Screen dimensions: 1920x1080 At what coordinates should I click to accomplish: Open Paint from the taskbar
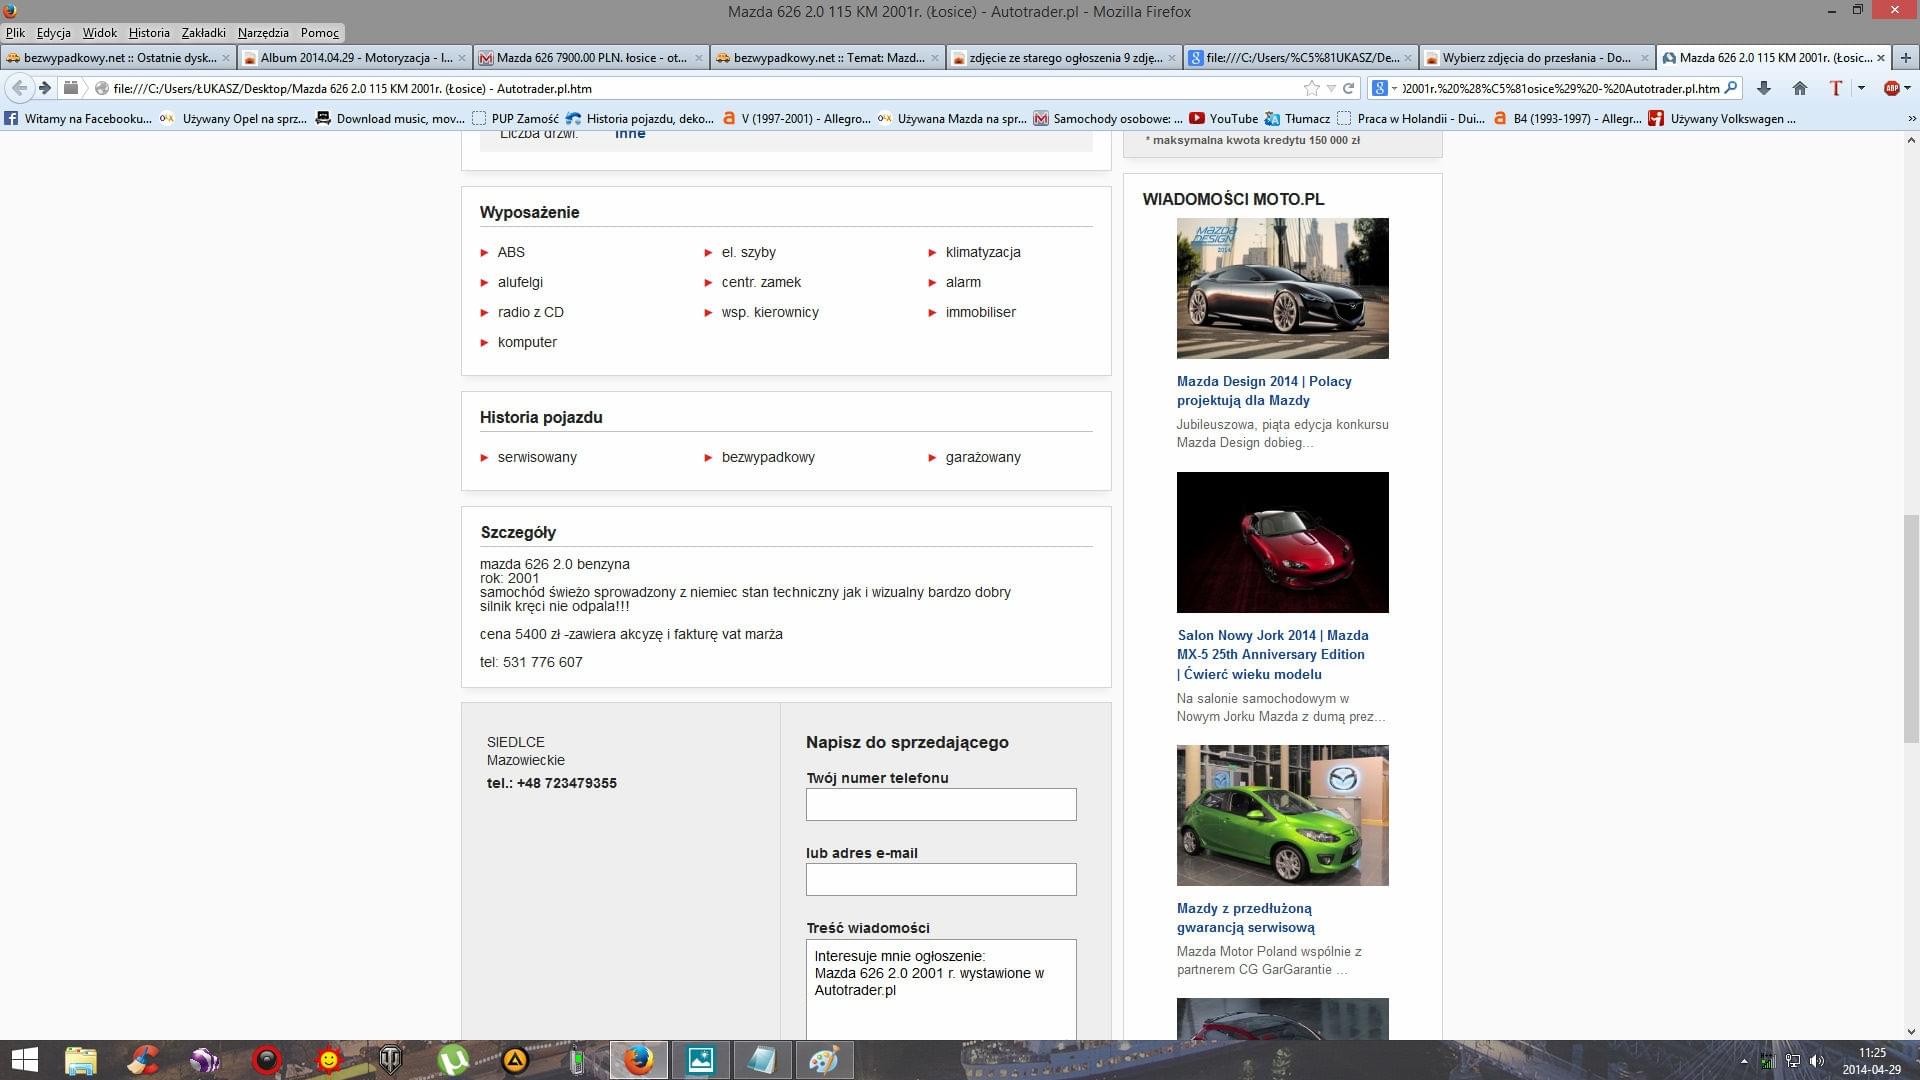(x=824, y=1060)
